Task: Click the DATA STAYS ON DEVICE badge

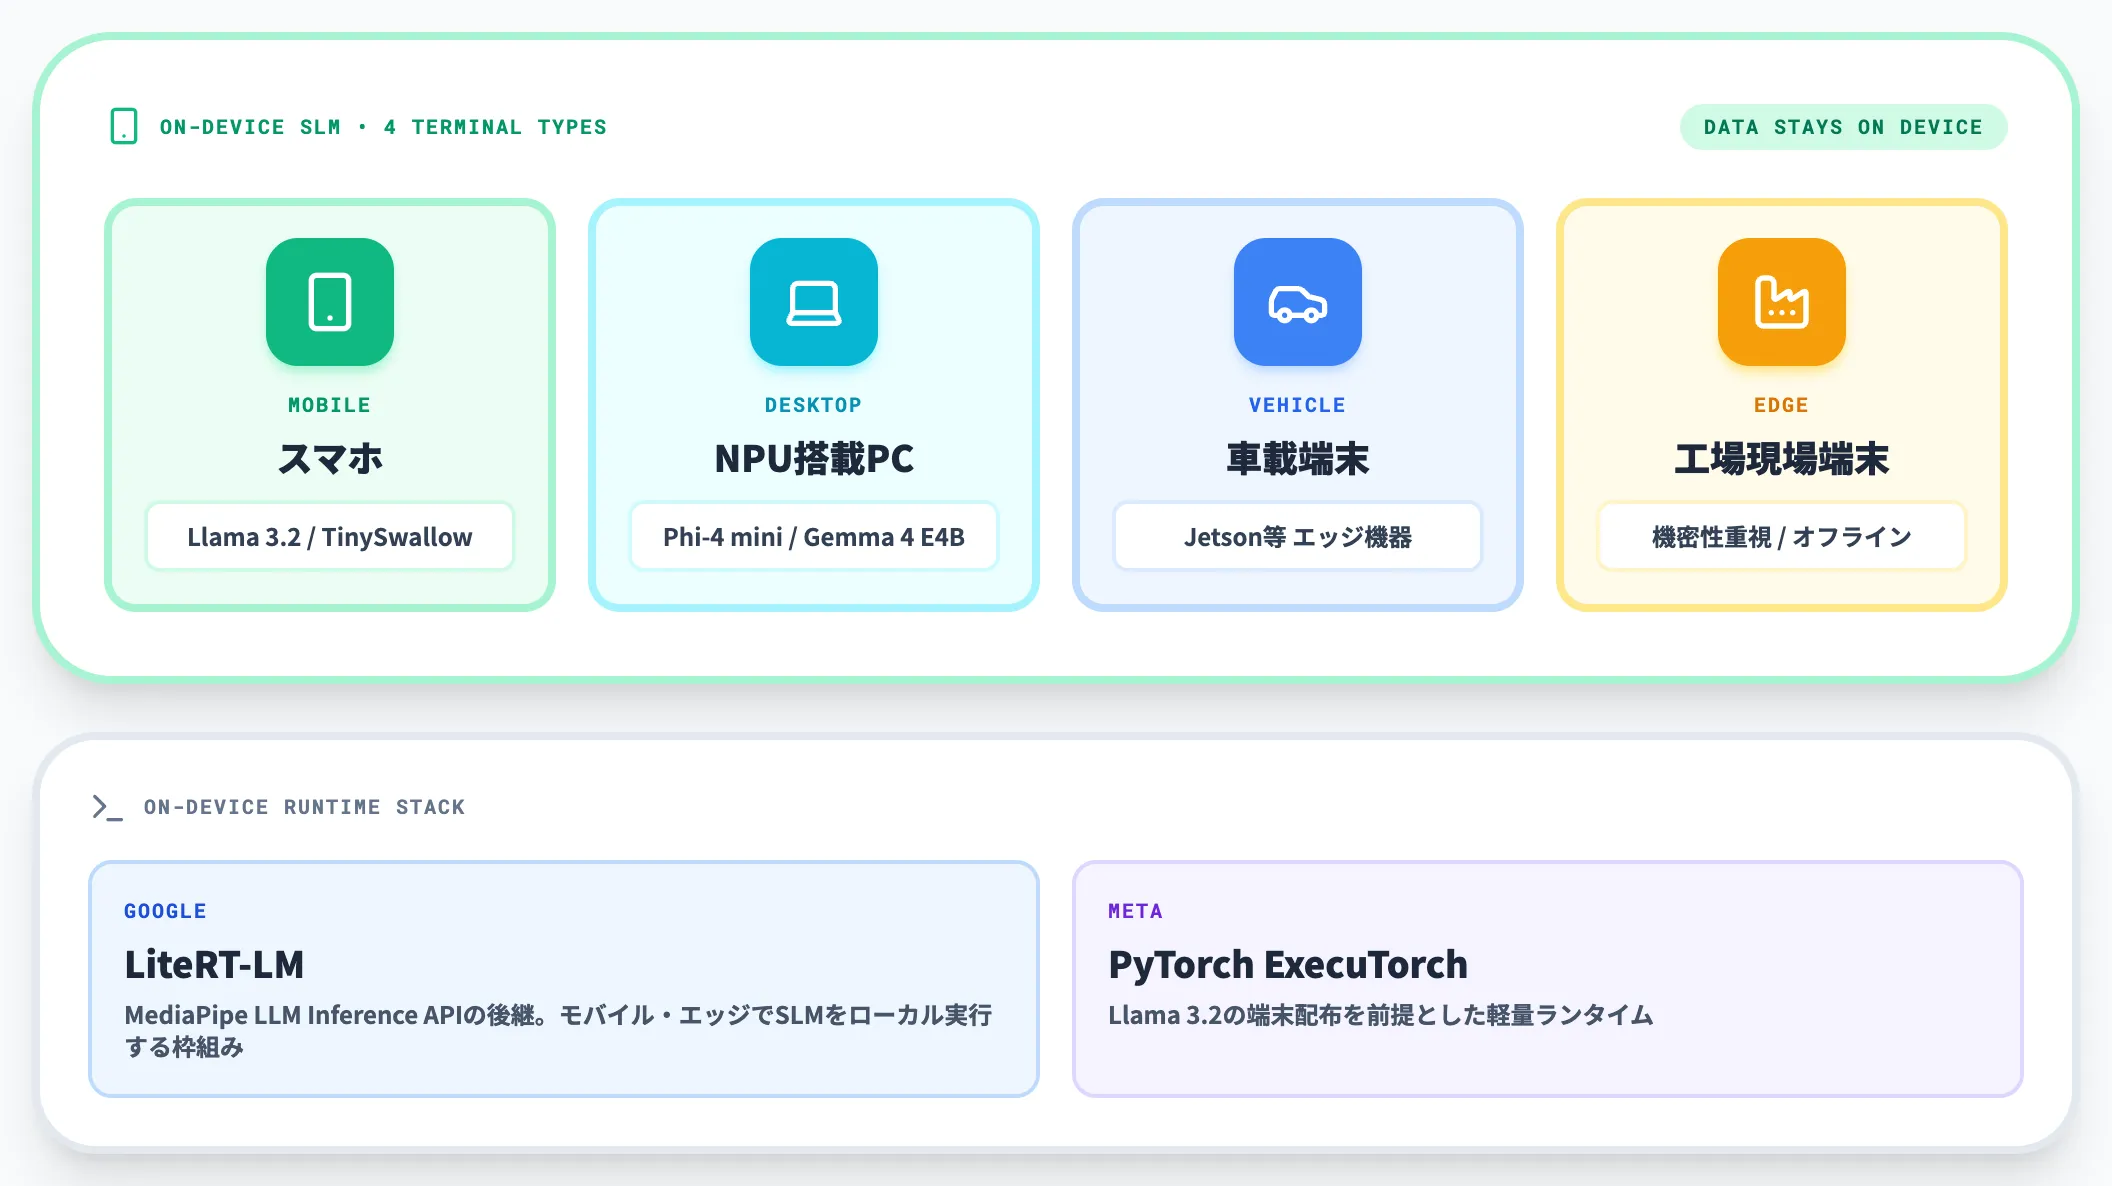Action: [x=1843, y=127]
